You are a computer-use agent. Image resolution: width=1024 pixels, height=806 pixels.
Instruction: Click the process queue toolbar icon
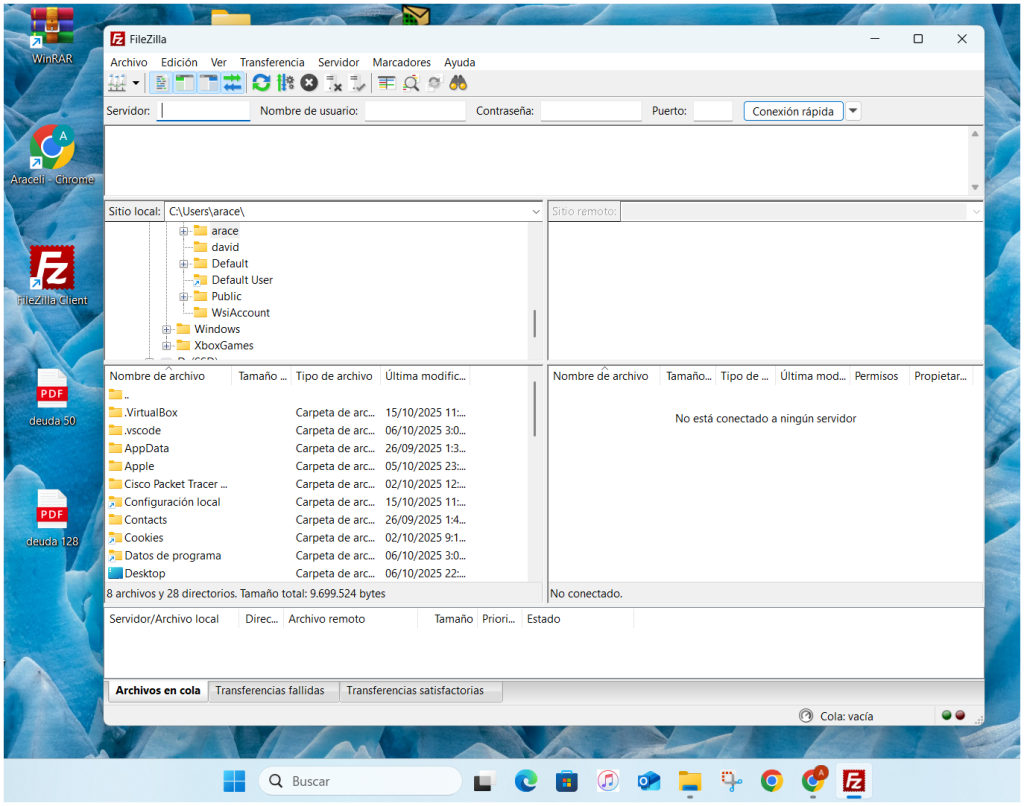(x=285, y=83)
